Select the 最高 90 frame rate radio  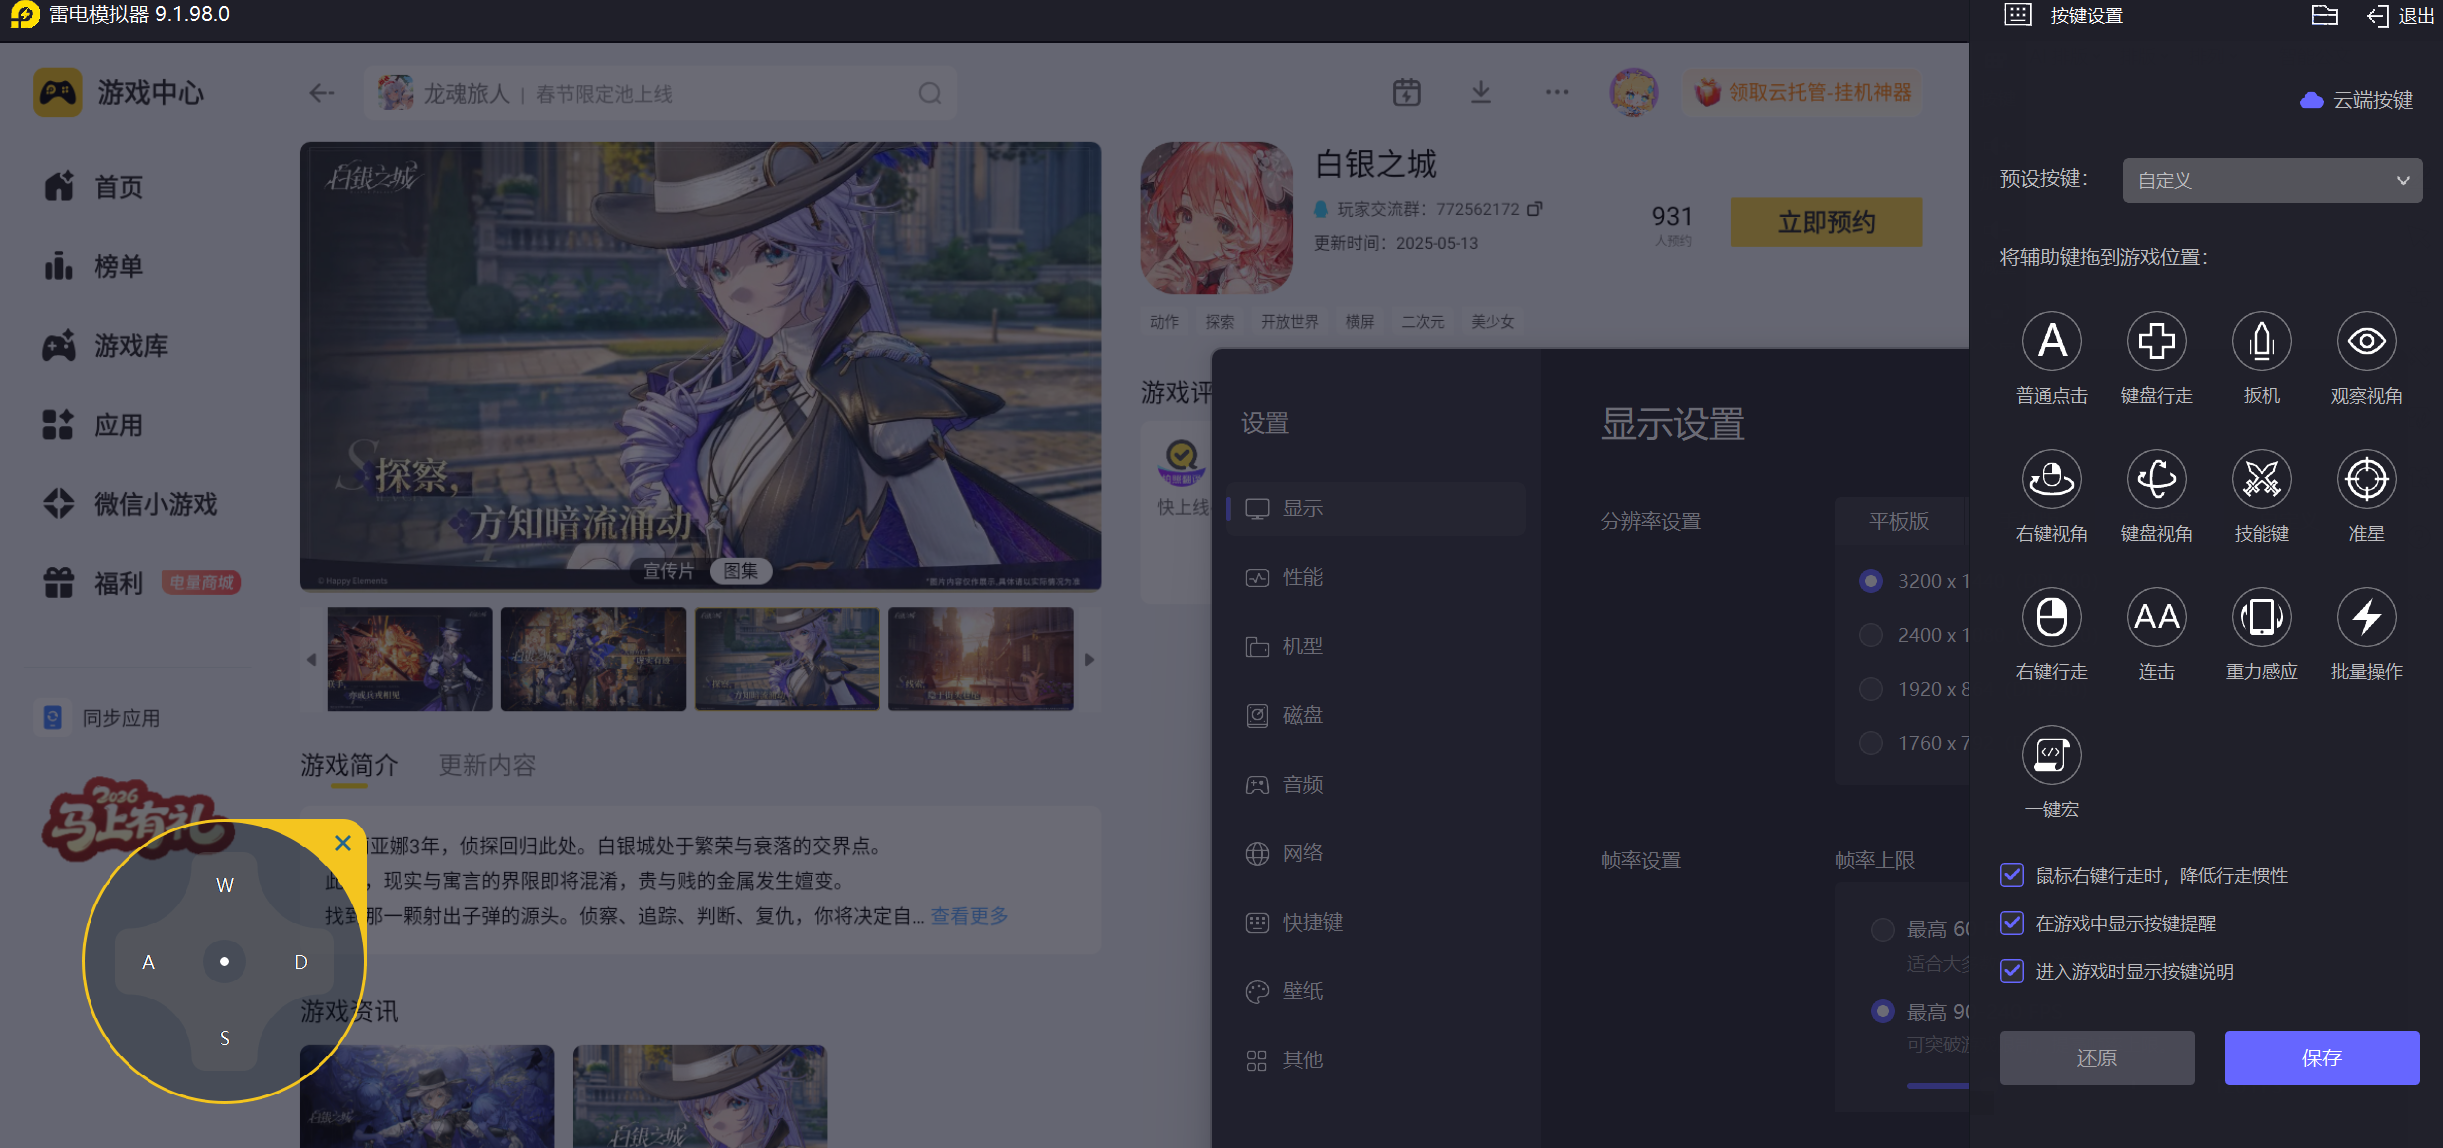1882,1011
